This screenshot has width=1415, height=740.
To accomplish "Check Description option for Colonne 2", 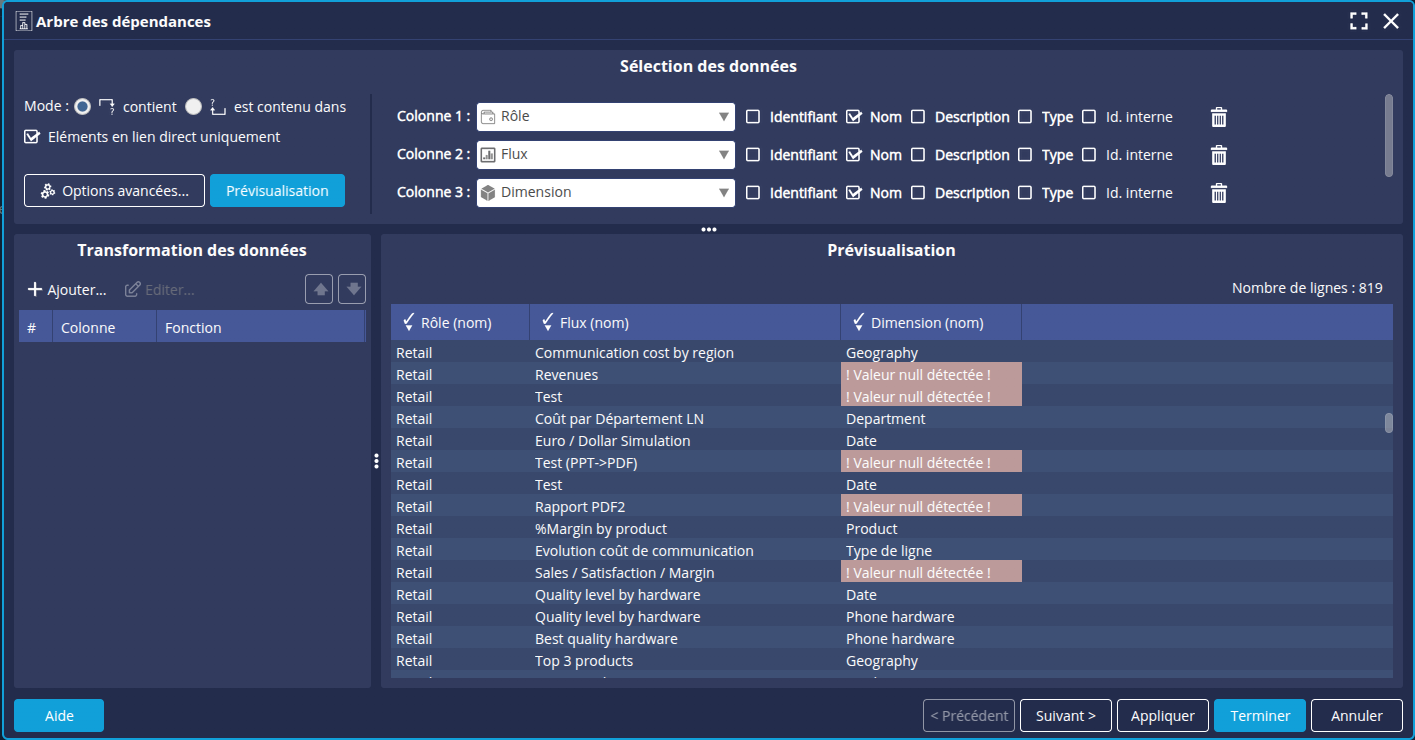I will [x=918, y=155].
